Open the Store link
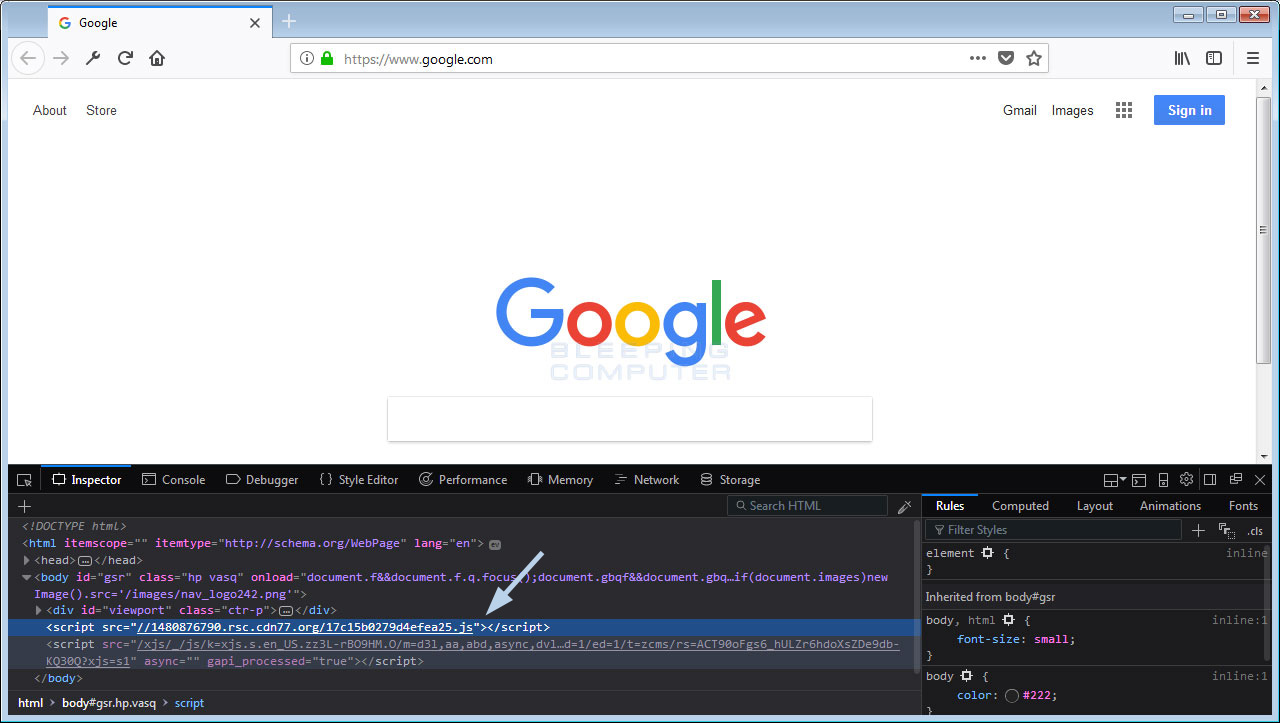This screenshot has width=1280, height=723. (101, 110)
